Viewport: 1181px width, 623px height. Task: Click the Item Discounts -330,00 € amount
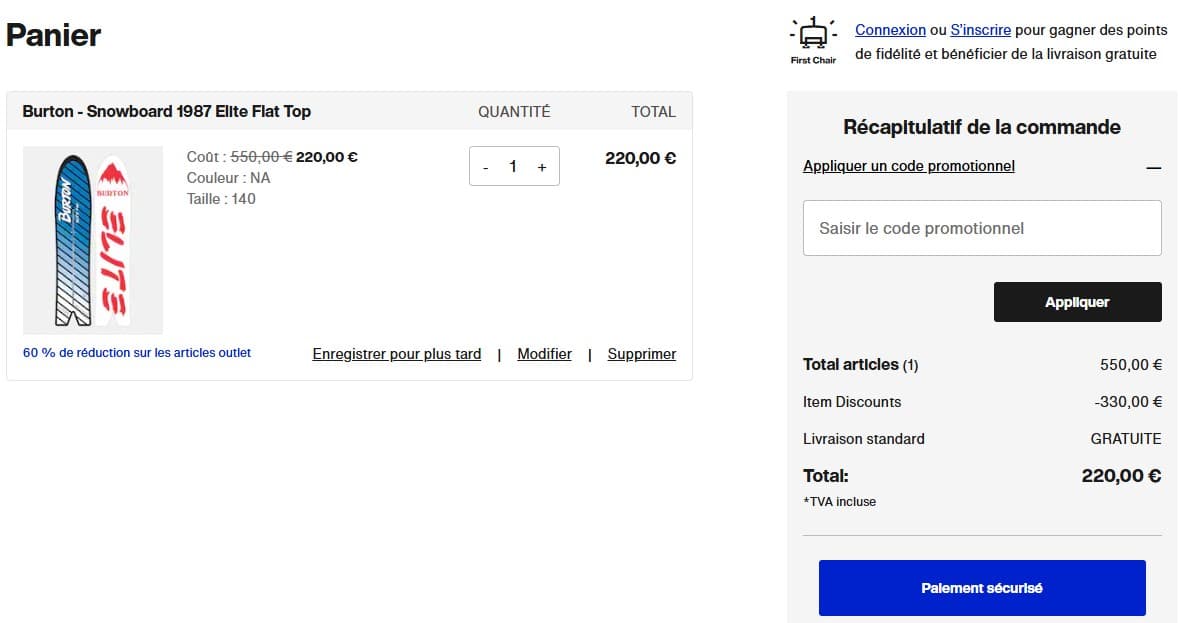(x=1128, y=402)
